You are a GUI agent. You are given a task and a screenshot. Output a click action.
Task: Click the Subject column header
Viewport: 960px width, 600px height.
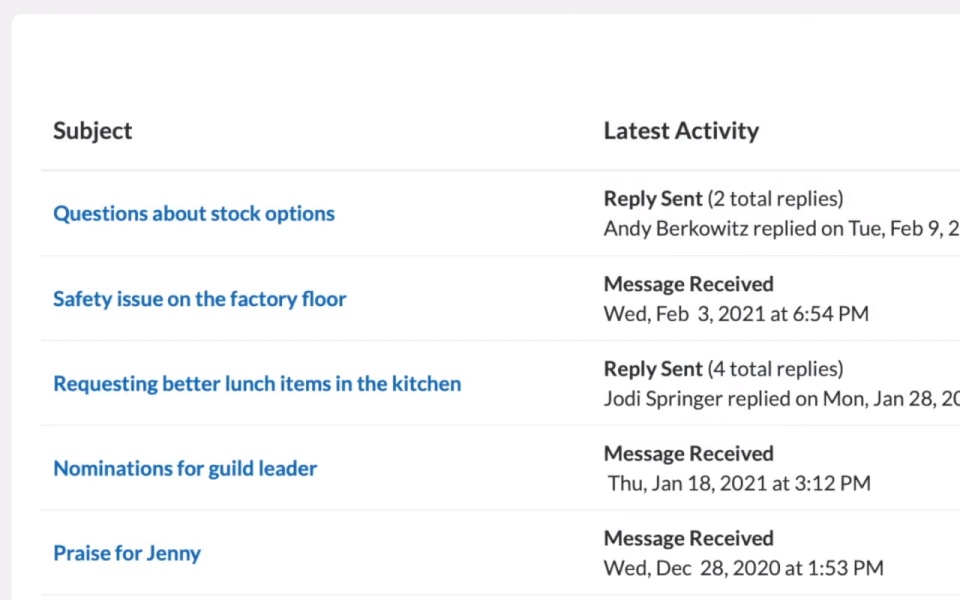93,131
